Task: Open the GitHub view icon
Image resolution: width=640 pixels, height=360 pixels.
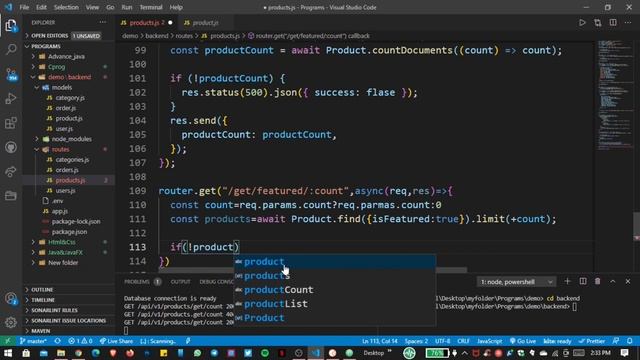Action: pos(11,147)
